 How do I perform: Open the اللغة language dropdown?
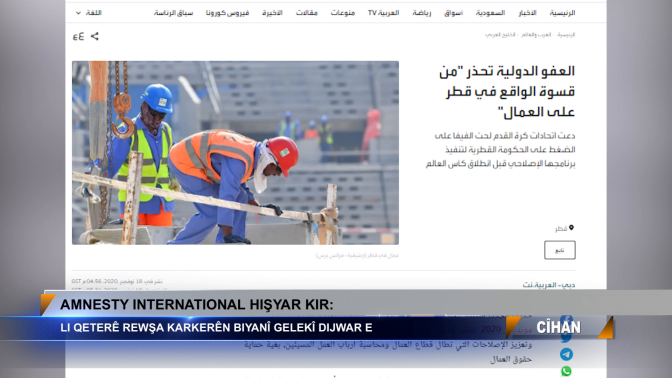pos(89,13)
